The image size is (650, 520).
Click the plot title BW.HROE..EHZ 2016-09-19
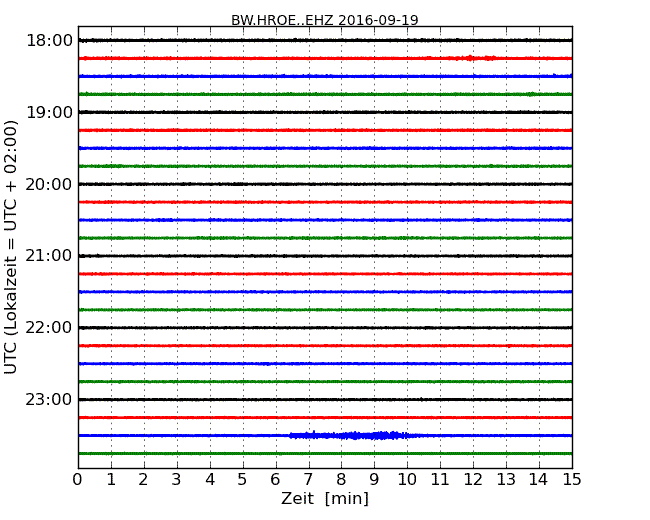click(x=325, y=20)
